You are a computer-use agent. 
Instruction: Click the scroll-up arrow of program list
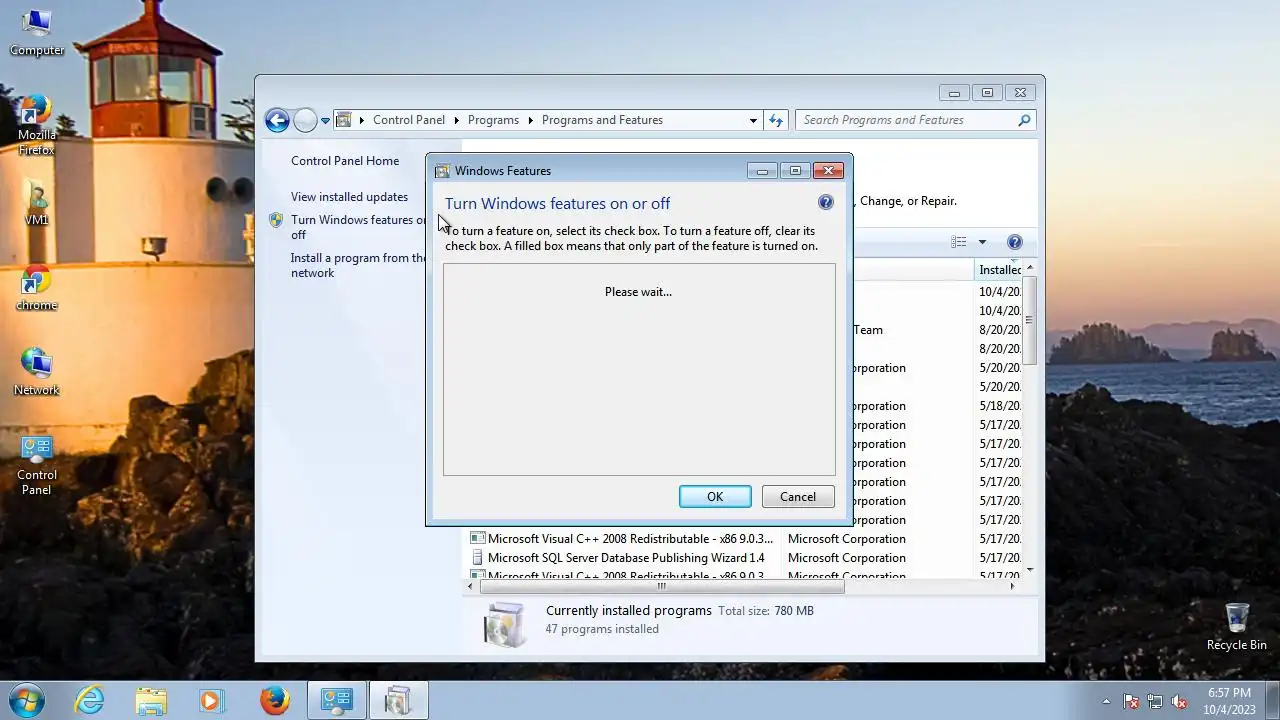1029,268
